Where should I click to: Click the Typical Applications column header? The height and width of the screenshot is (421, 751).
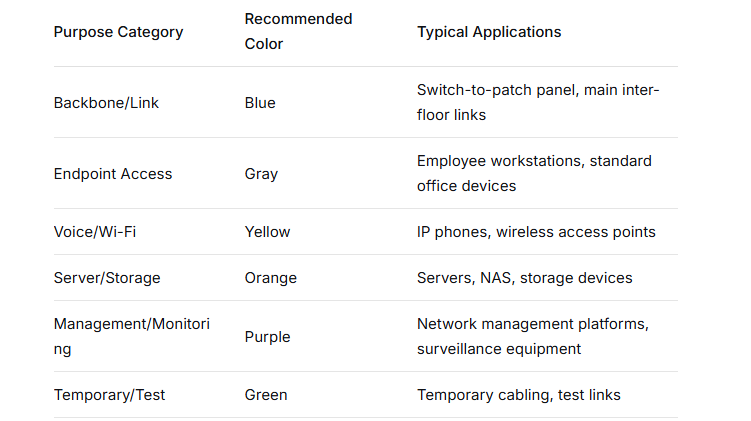point(489,32)
